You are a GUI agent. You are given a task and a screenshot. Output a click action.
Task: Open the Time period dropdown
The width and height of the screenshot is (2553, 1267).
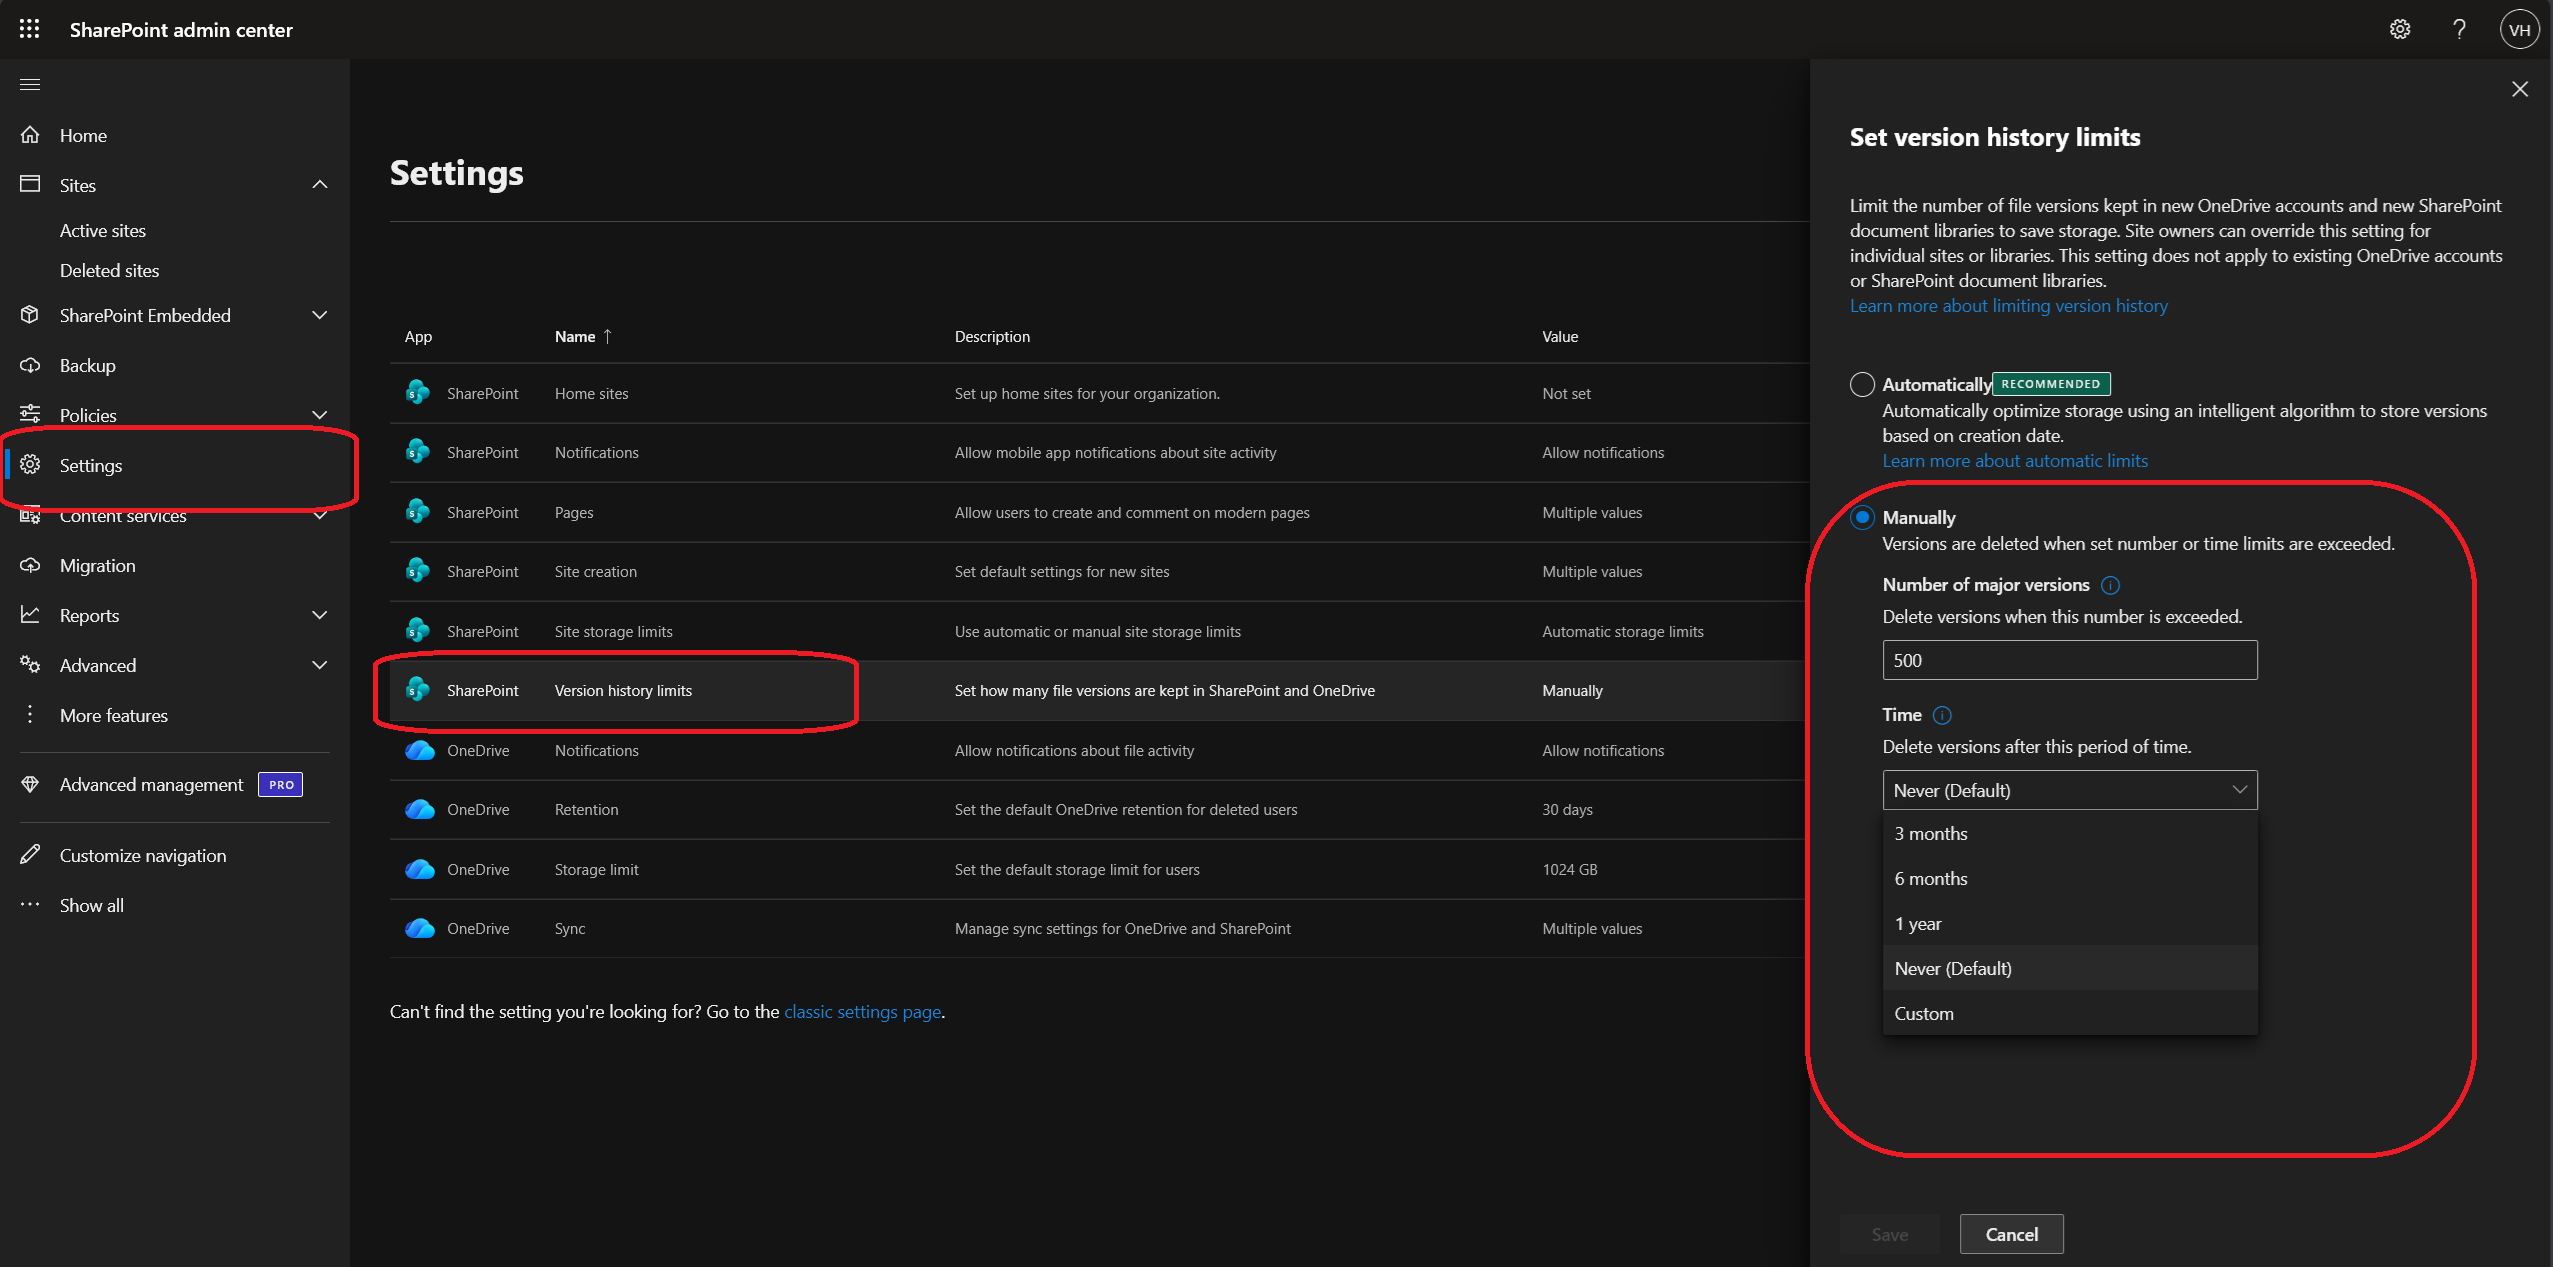[x=2069, y=790]
